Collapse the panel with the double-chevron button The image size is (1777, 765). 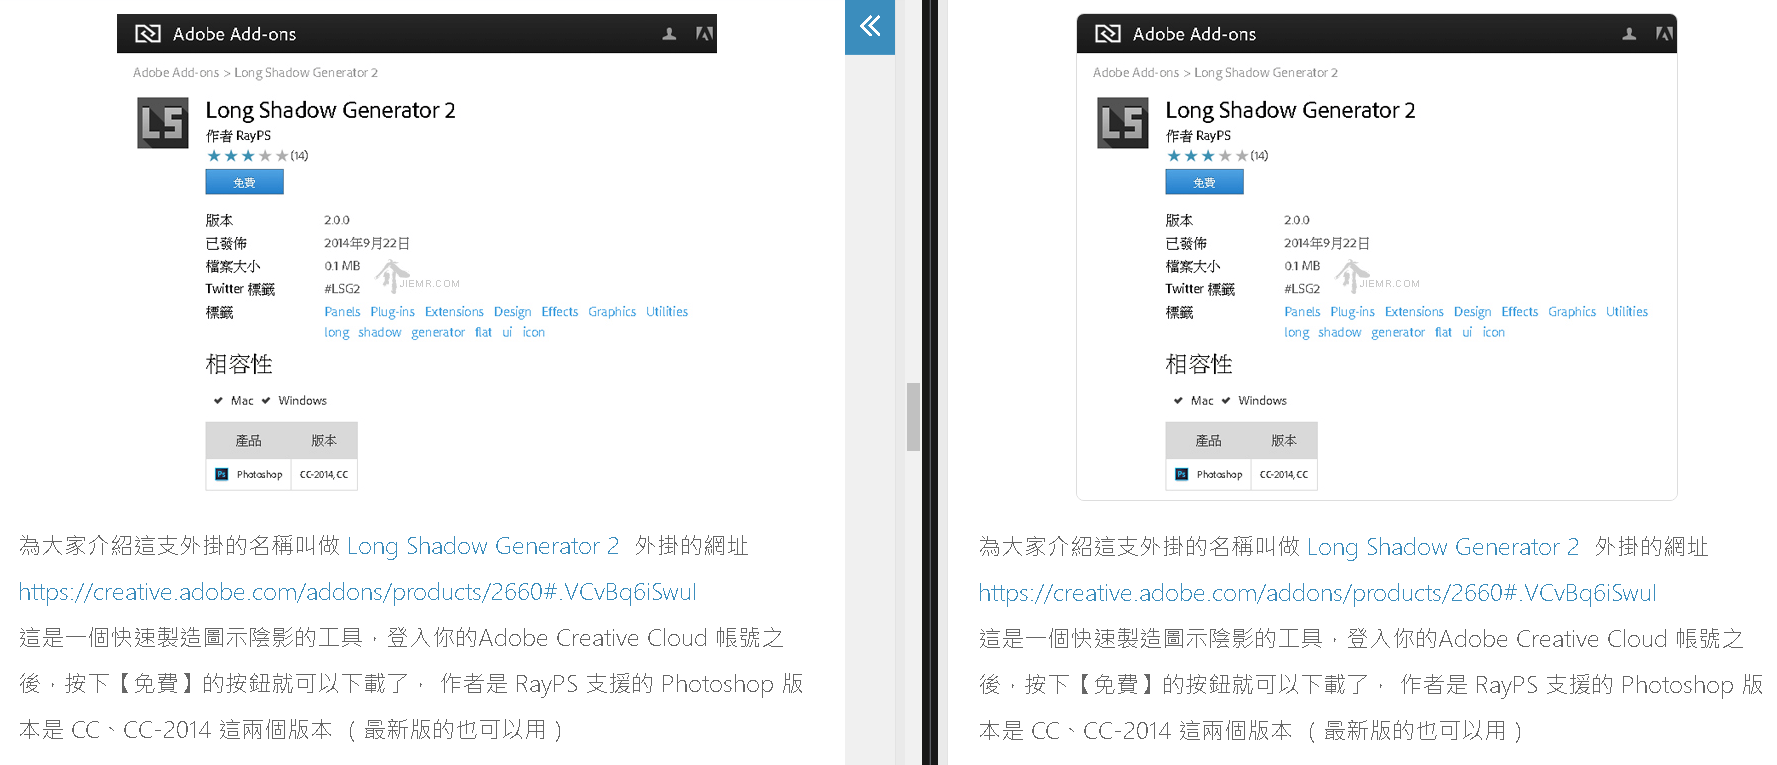[x=870, y=26]
